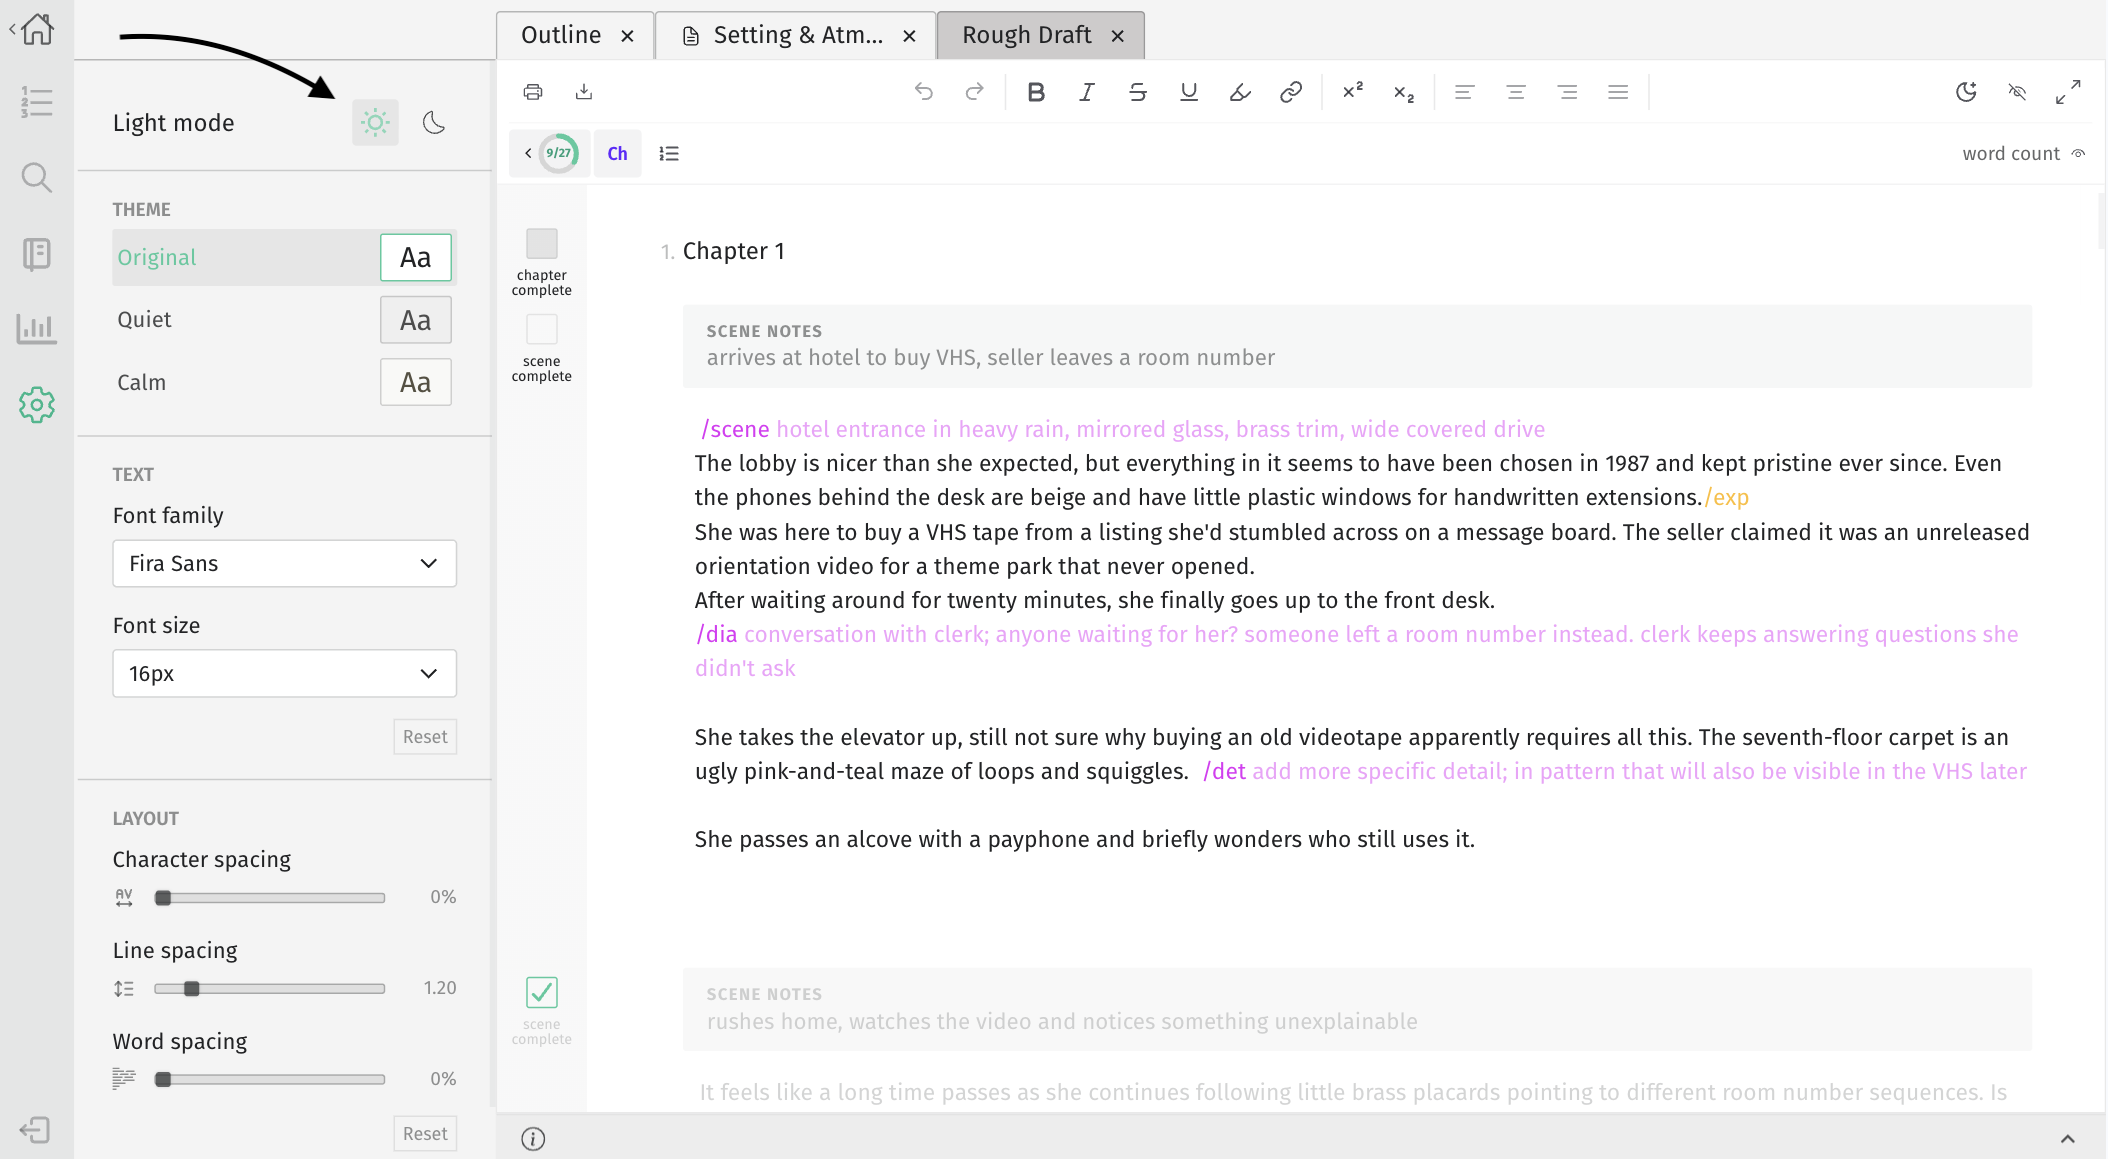Viewport: 2108px width, 1159px height.
Task: Open the notebook icon in sidebar
Action: [37, 254]
